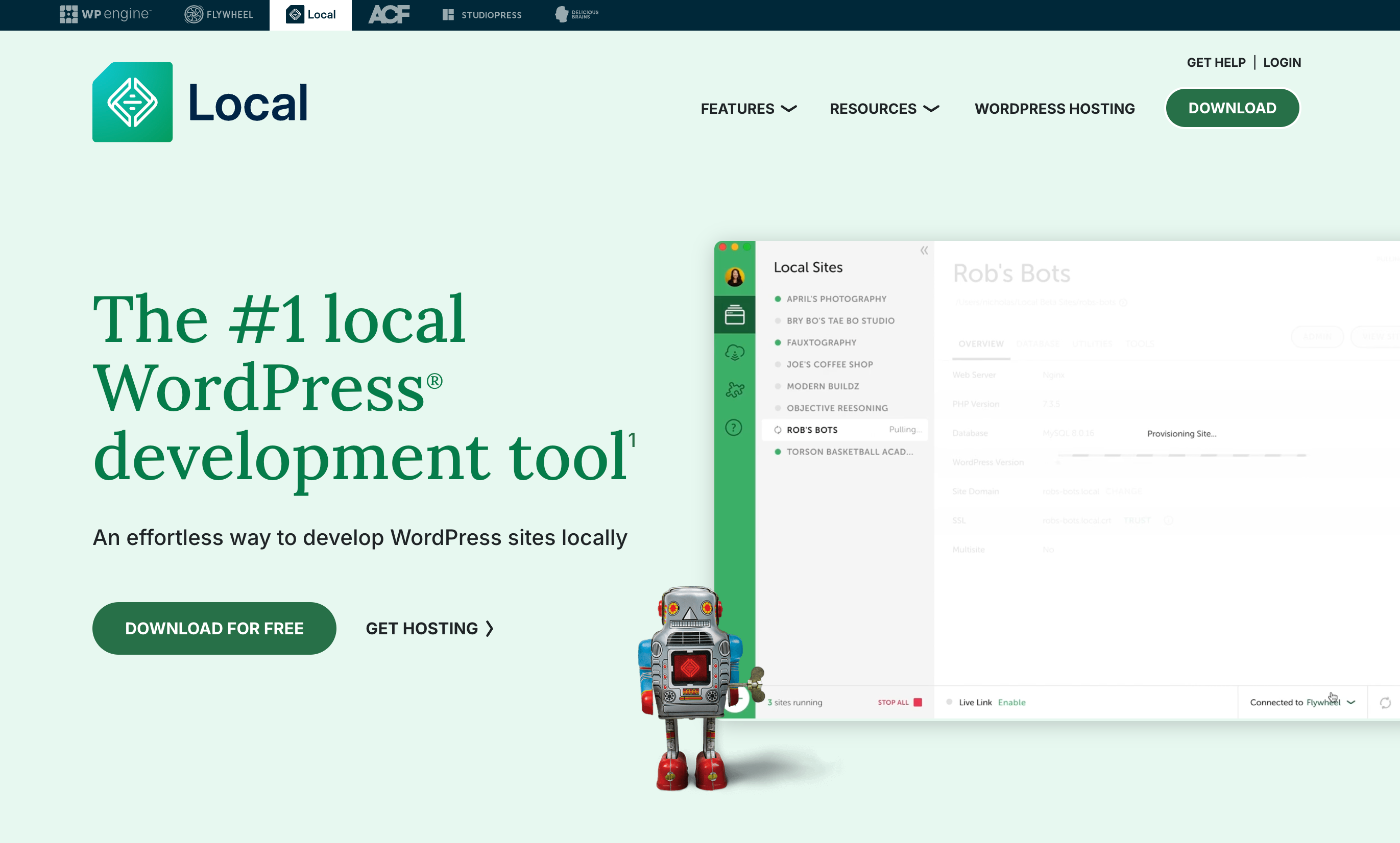
Task: Open the Flywheel brand link
Action: 219,15
